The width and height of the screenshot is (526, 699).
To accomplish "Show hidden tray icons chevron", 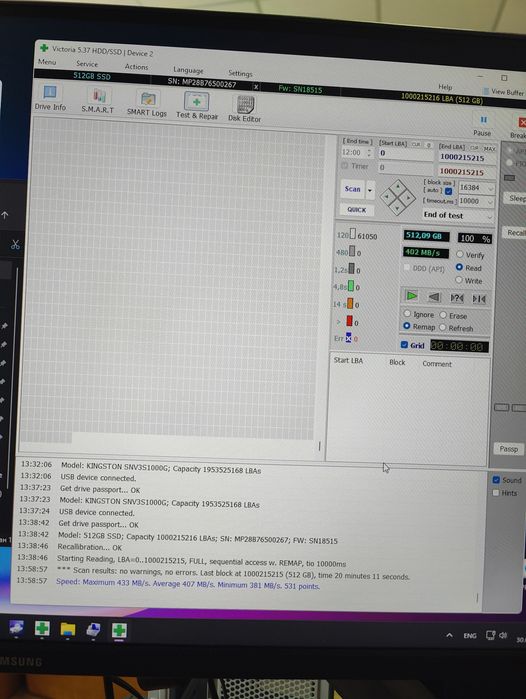I will coord(449,635).
